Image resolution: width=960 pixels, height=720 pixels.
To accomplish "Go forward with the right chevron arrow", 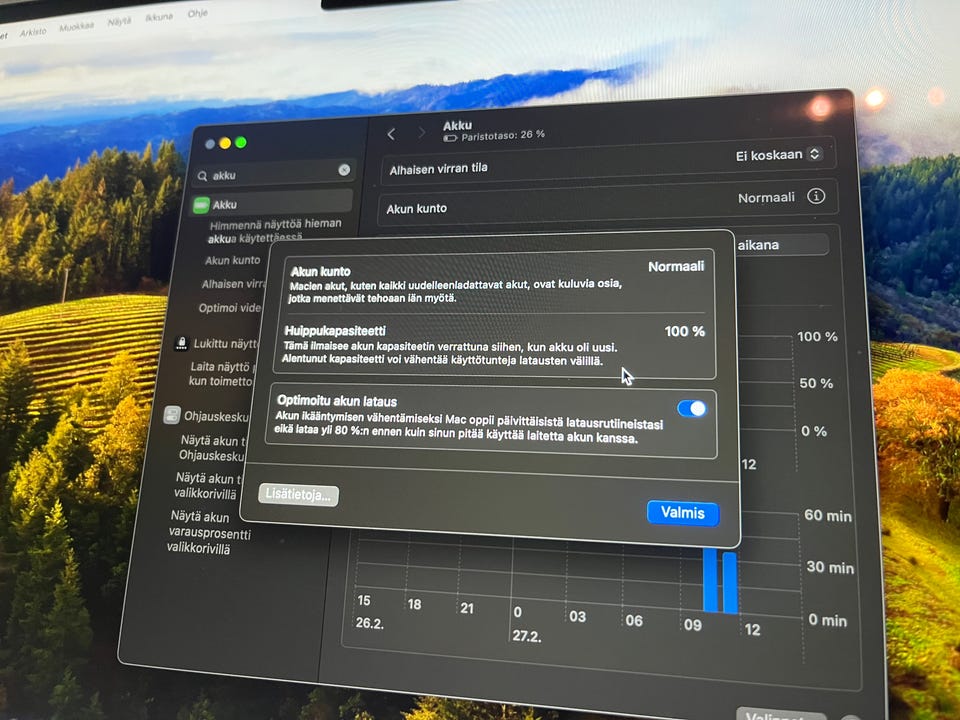I will pyautogui.click(x=421, y=133).
